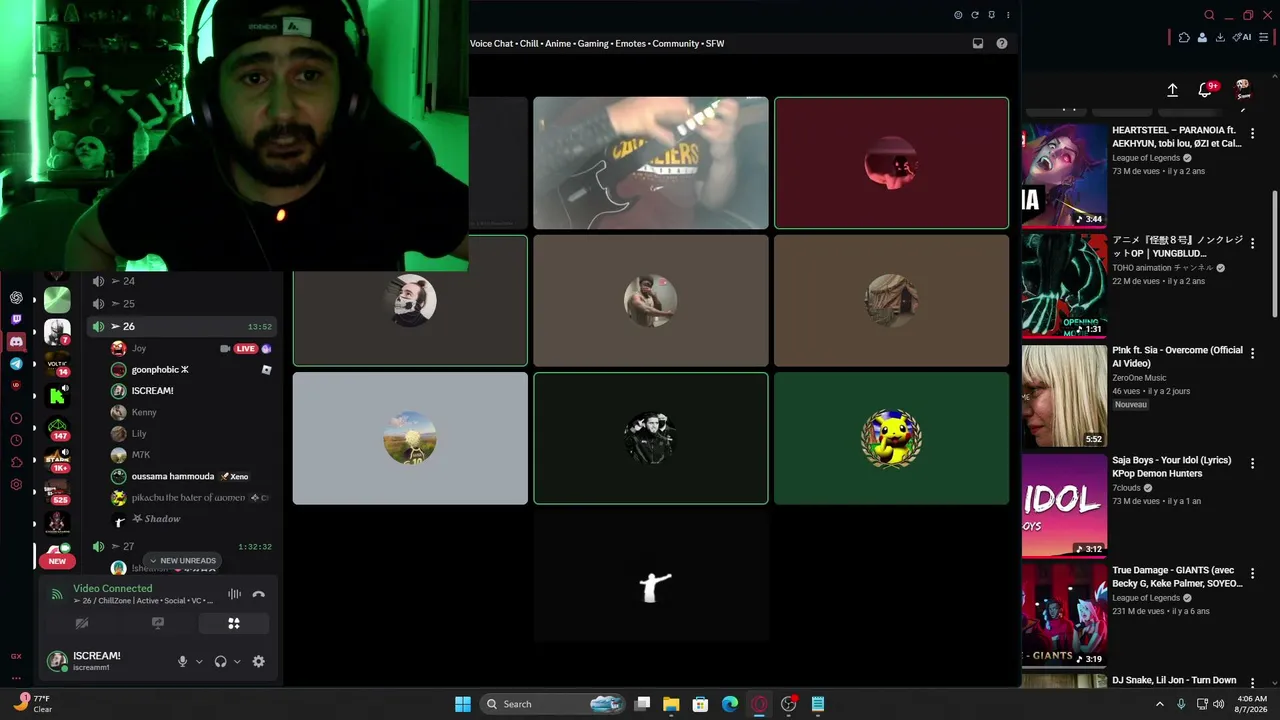Click the taskbar Search box
This screenshot has width=1280, height=720.
(553, 704)
